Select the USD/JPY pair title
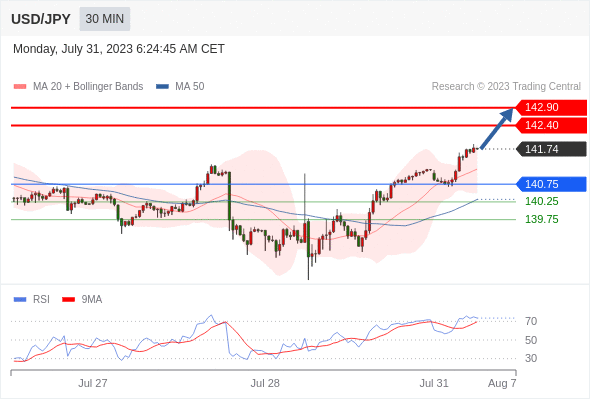Image resolution: width=590 pixels, height=400 pixels. coord(41,19)
